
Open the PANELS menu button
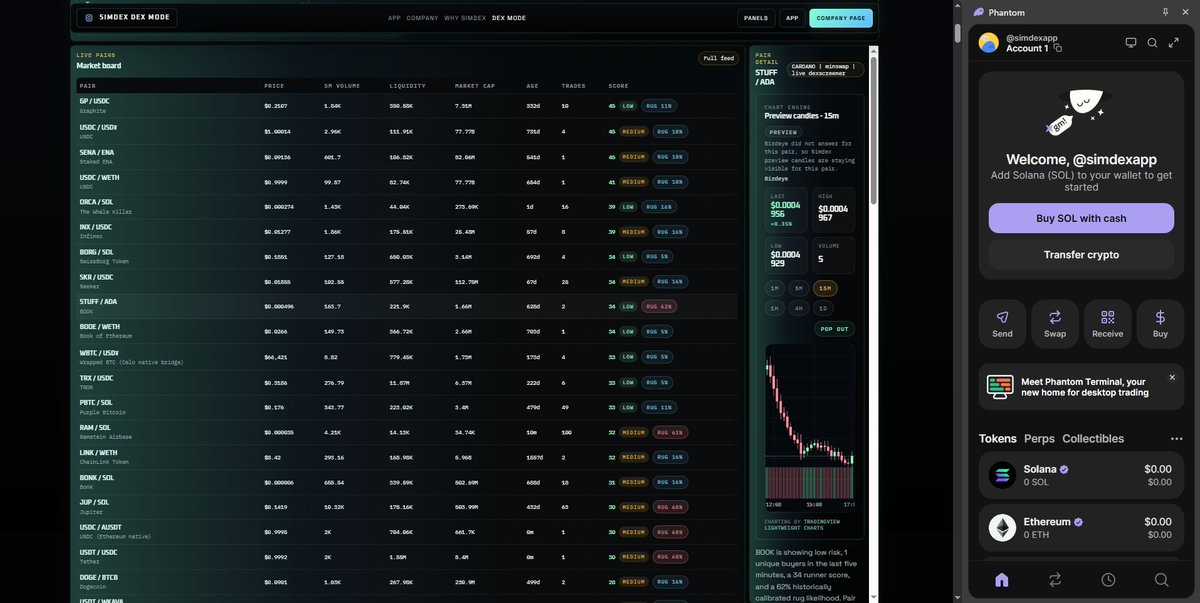[756, 18]
